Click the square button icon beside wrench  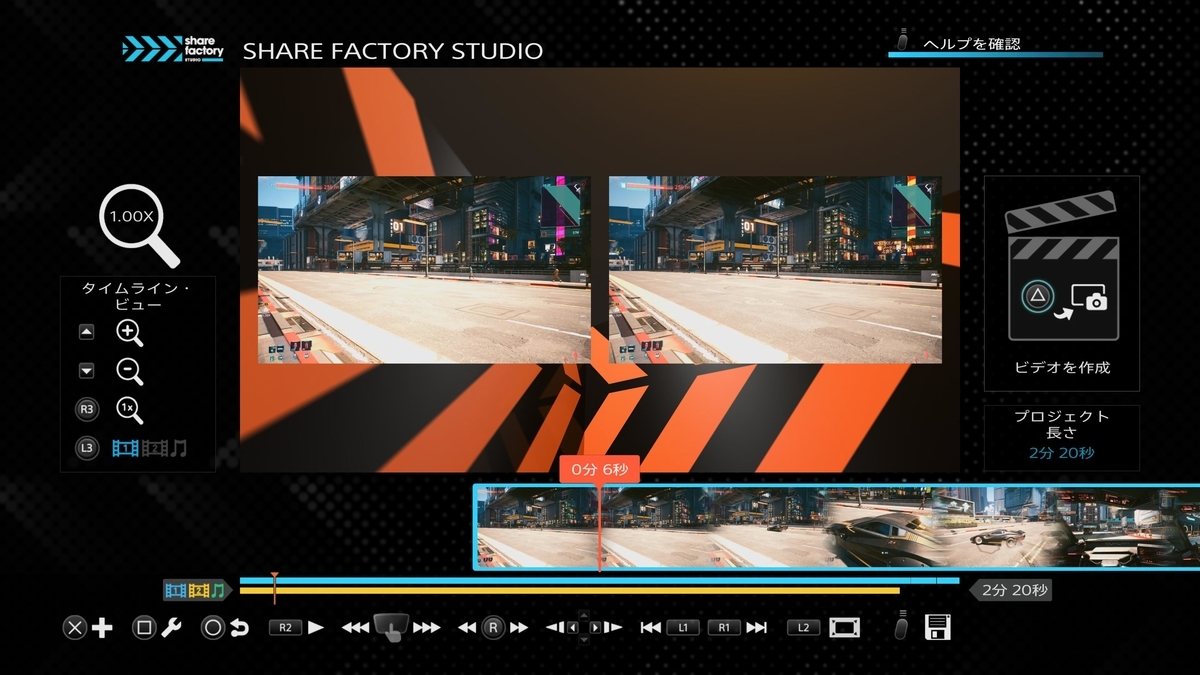click(144, 628)
